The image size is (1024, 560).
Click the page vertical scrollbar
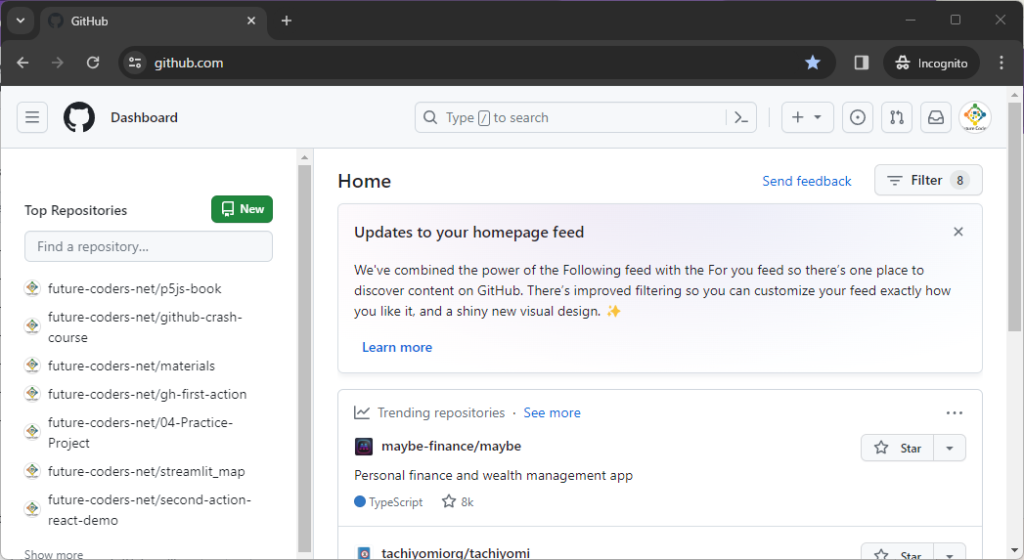point(1014,215)
